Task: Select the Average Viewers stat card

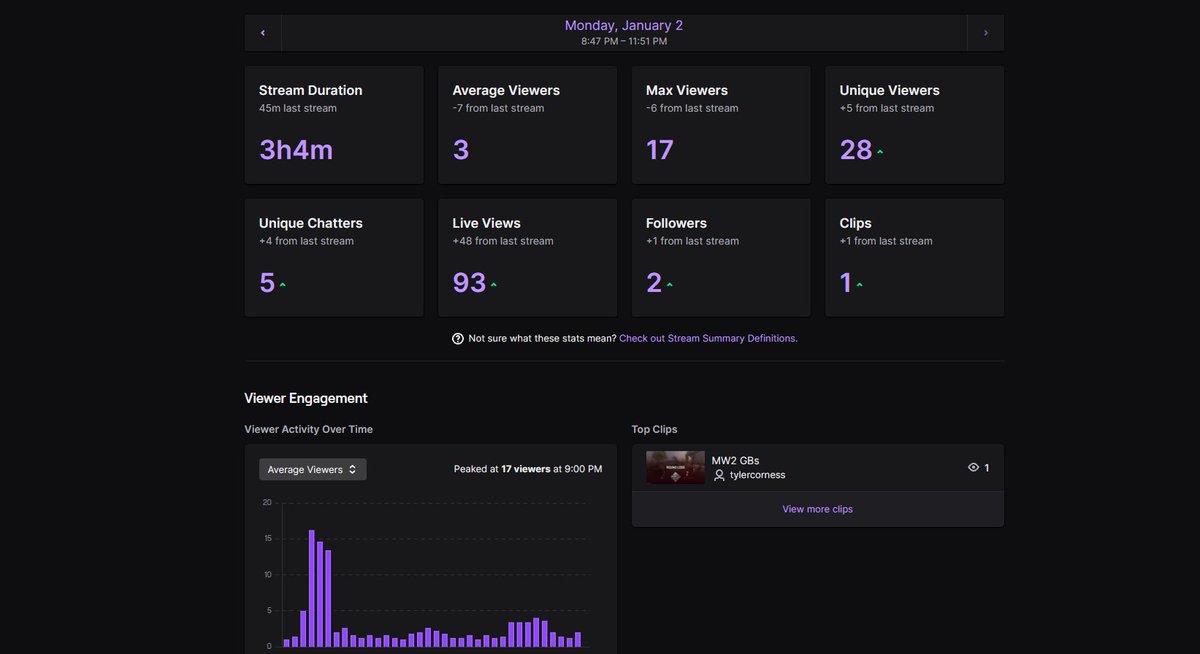Action: [x=527, y=125]
